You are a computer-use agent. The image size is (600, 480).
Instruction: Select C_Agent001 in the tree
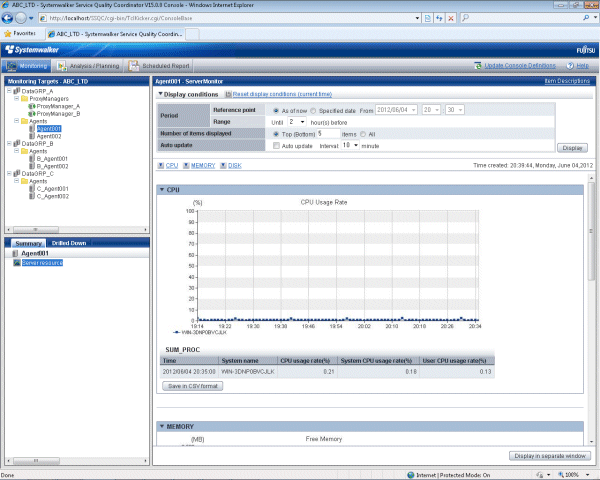[53, 189]
